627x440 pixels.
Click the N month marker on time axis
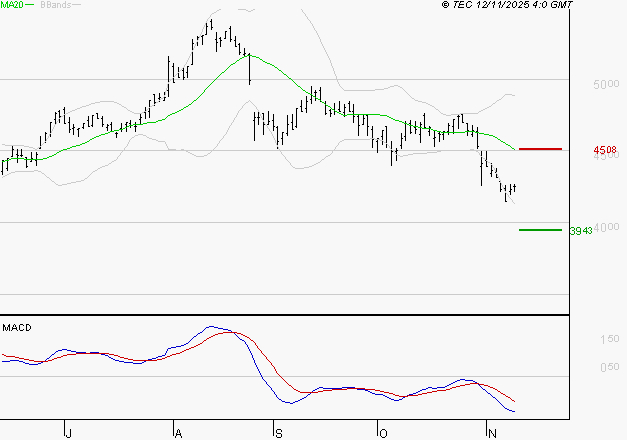coord(492,434)
